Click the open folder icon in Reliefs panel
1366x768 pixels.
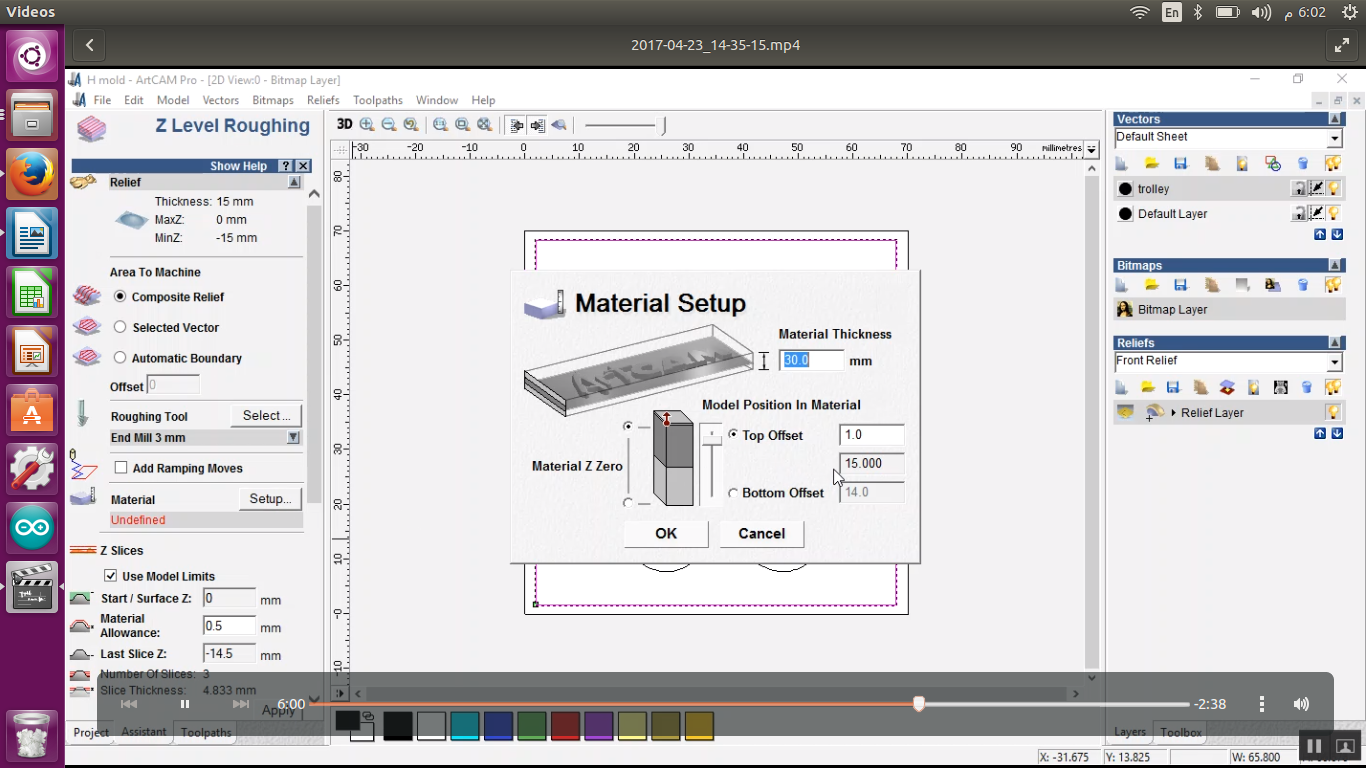click(1148, 387)
